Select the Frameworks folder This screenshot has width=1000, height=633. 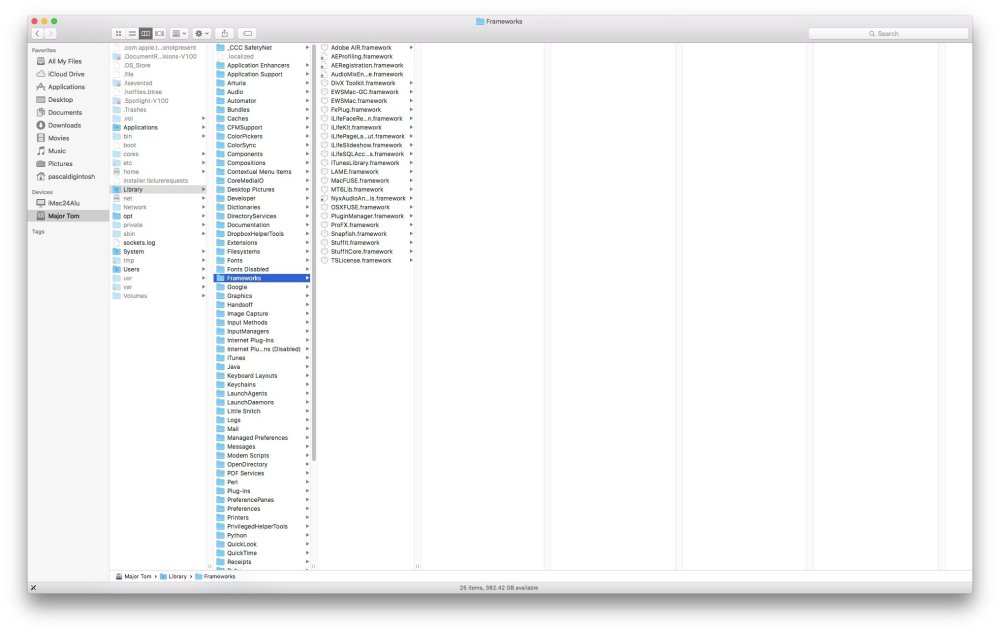coord(262,278)
